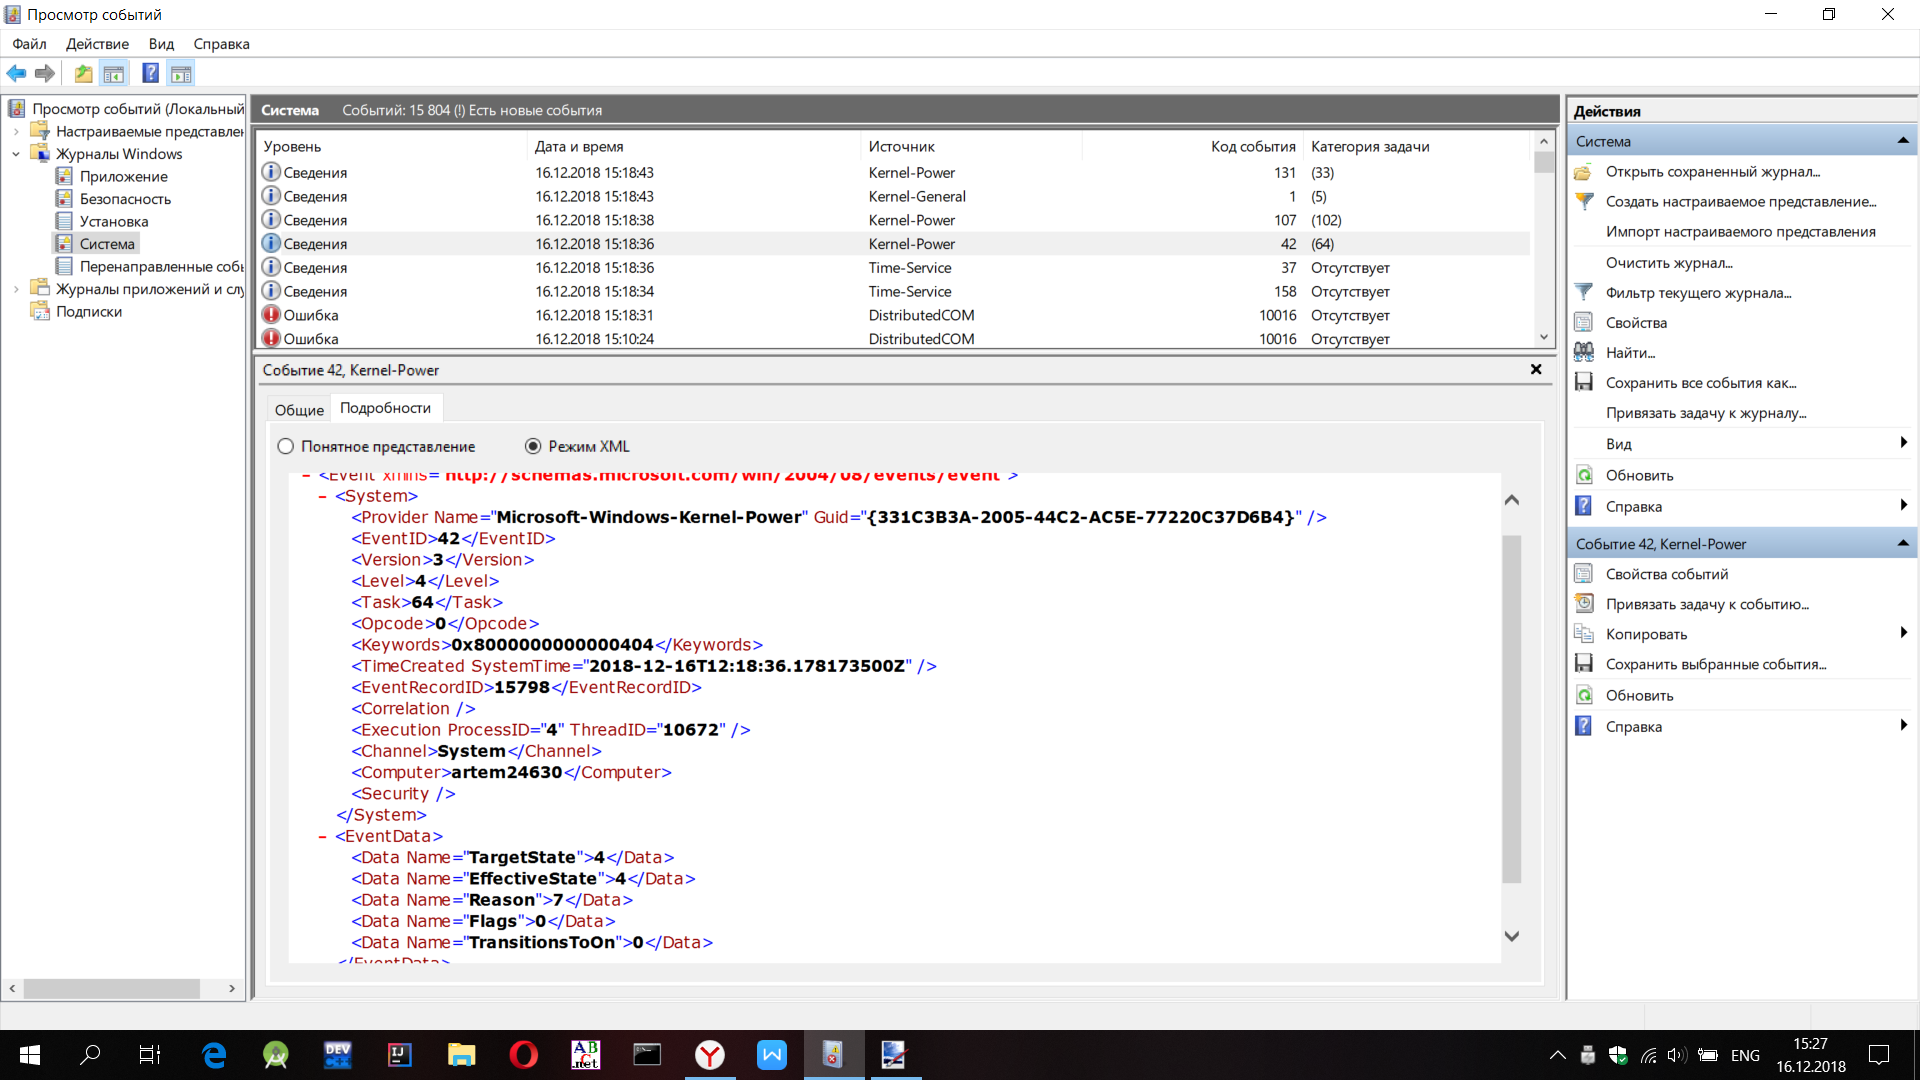Click the log Properties icon under Система

(1584, 323)
